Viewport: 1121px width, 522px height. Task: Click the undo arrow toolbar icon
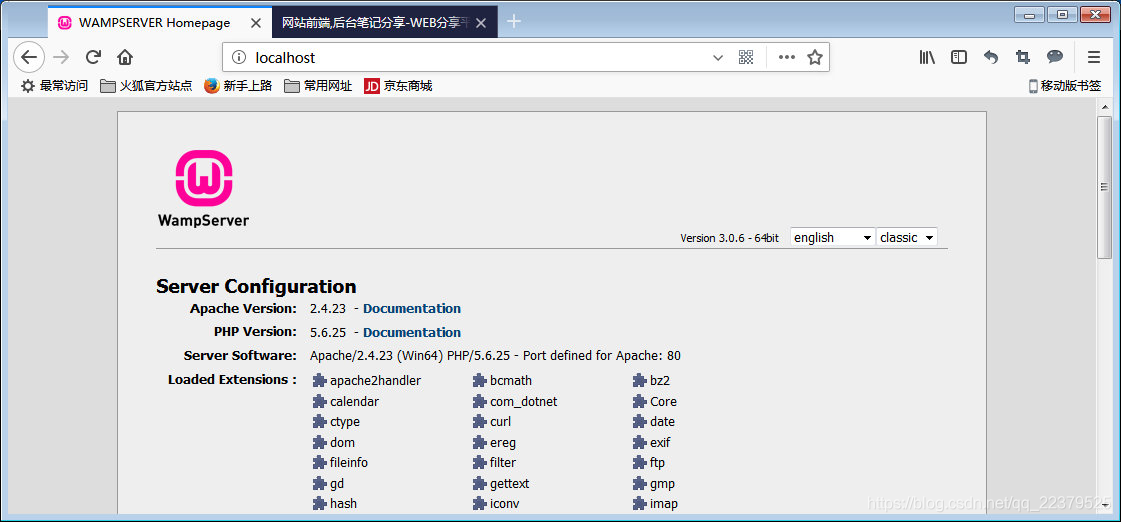pos(991,57)
